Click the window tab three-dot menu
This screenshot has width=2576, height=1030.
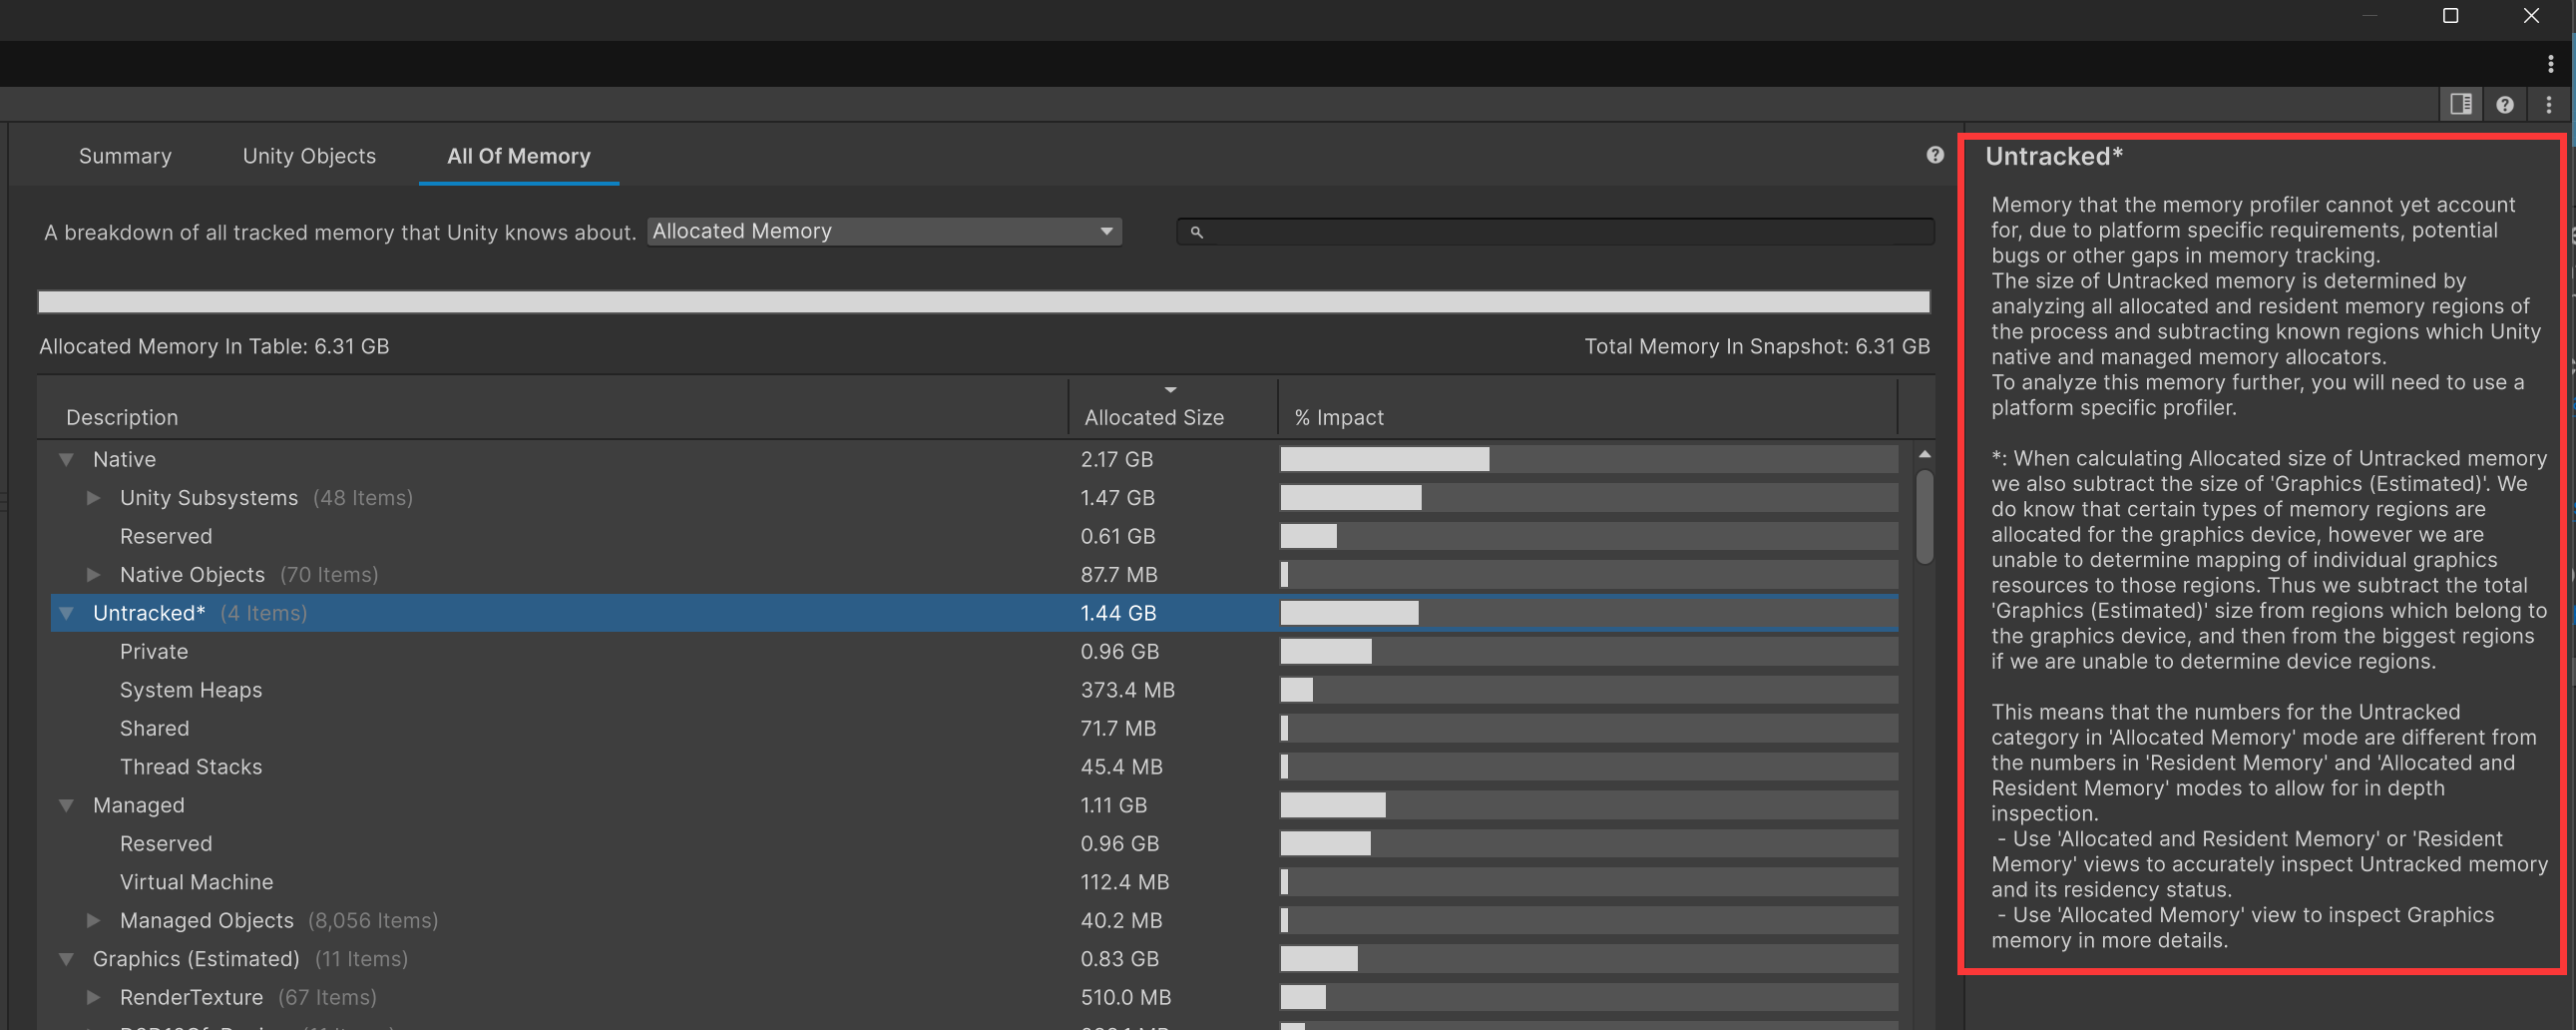click(2551, 64)
